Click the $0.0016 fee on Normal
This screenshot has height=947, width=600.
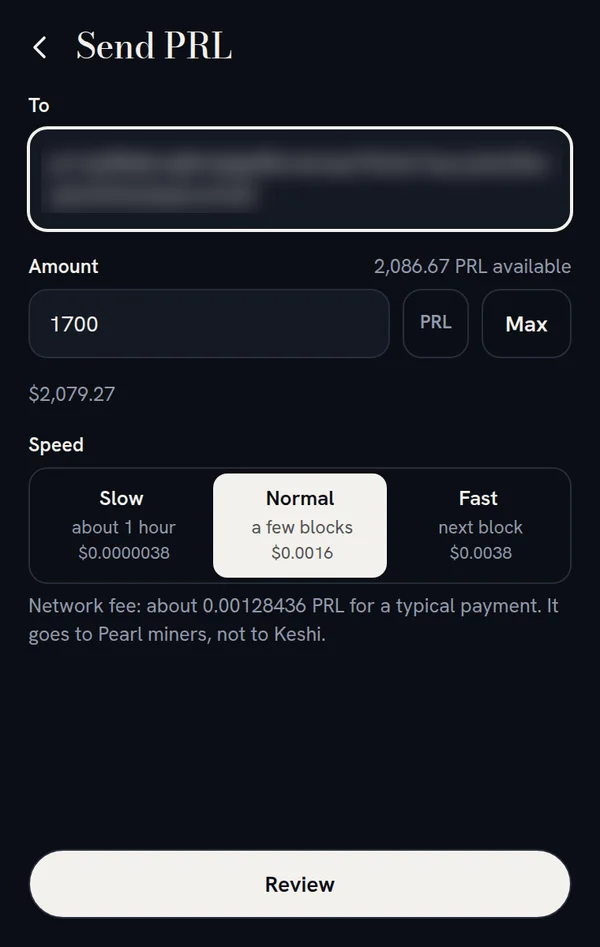coord(302,553)
